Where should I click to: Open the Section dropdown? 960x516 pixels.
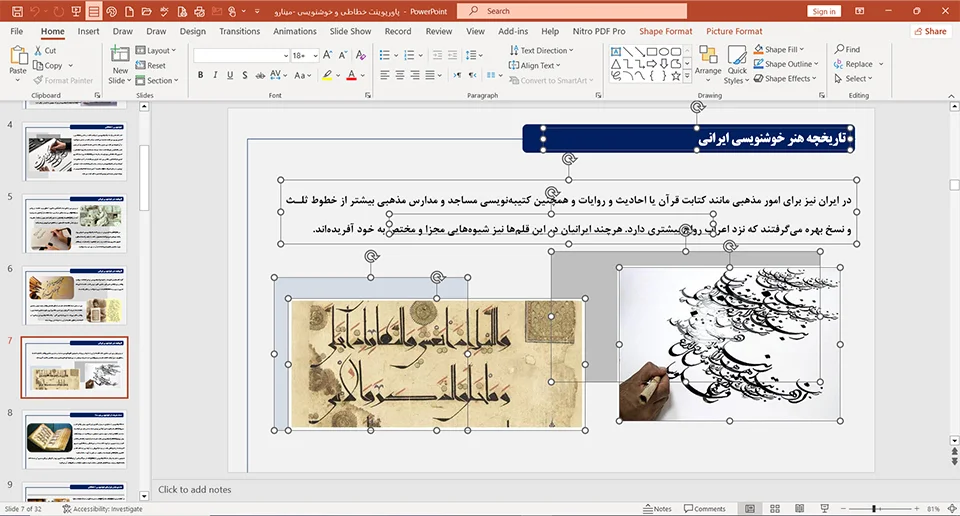(x=157, y=80)
